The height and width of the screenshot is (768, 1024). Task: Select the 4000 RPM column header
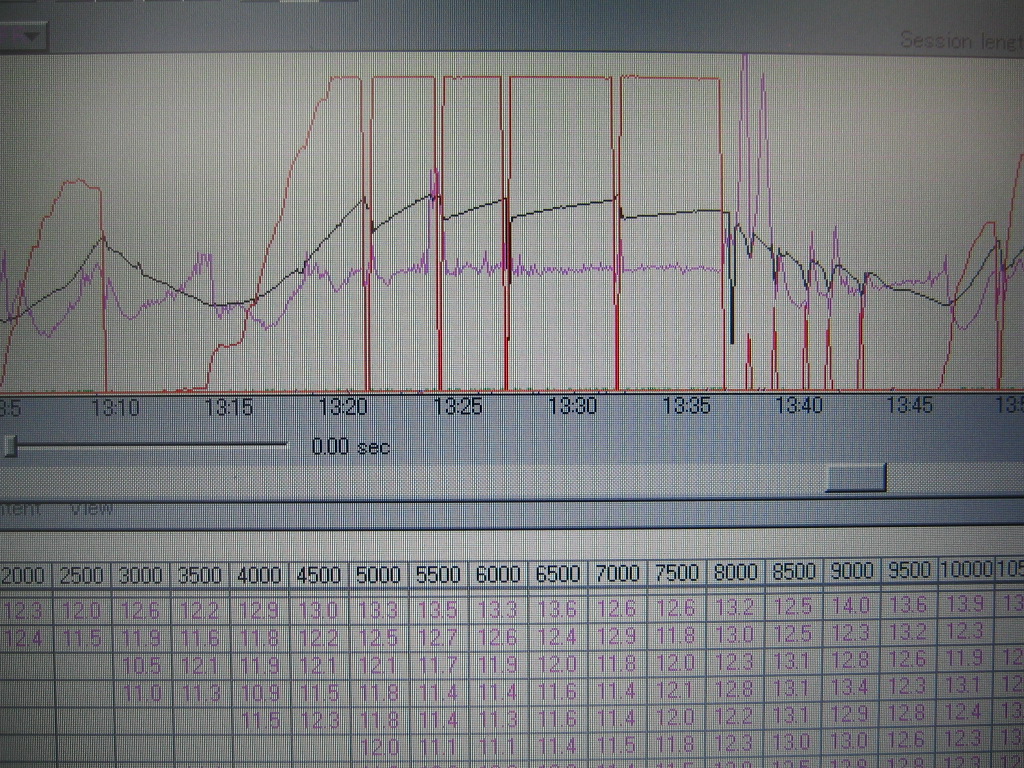pyautogui.click(x=259, y=576)
